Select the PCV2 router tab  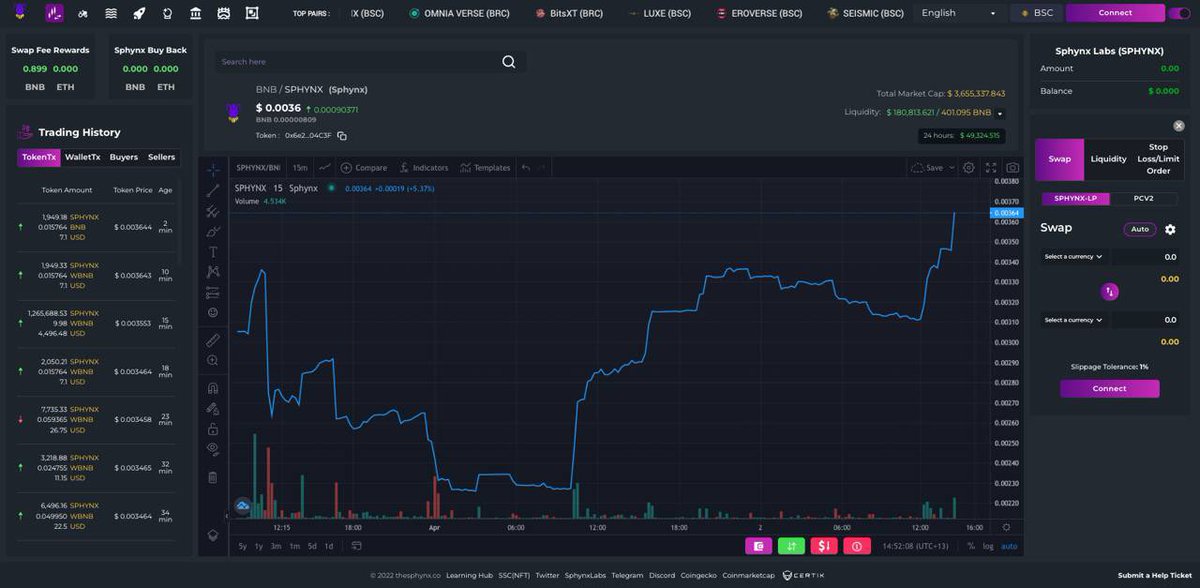1143,198
